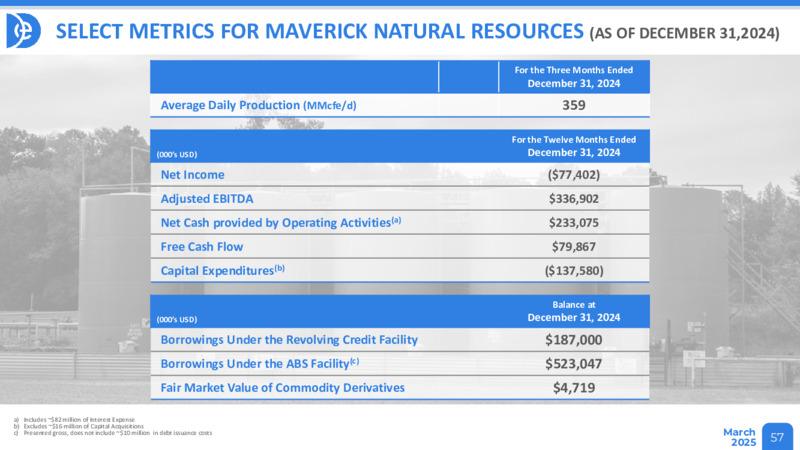Select the value $4,719
The height and width of the screenshot is (450, 800).
click(573, 388)
